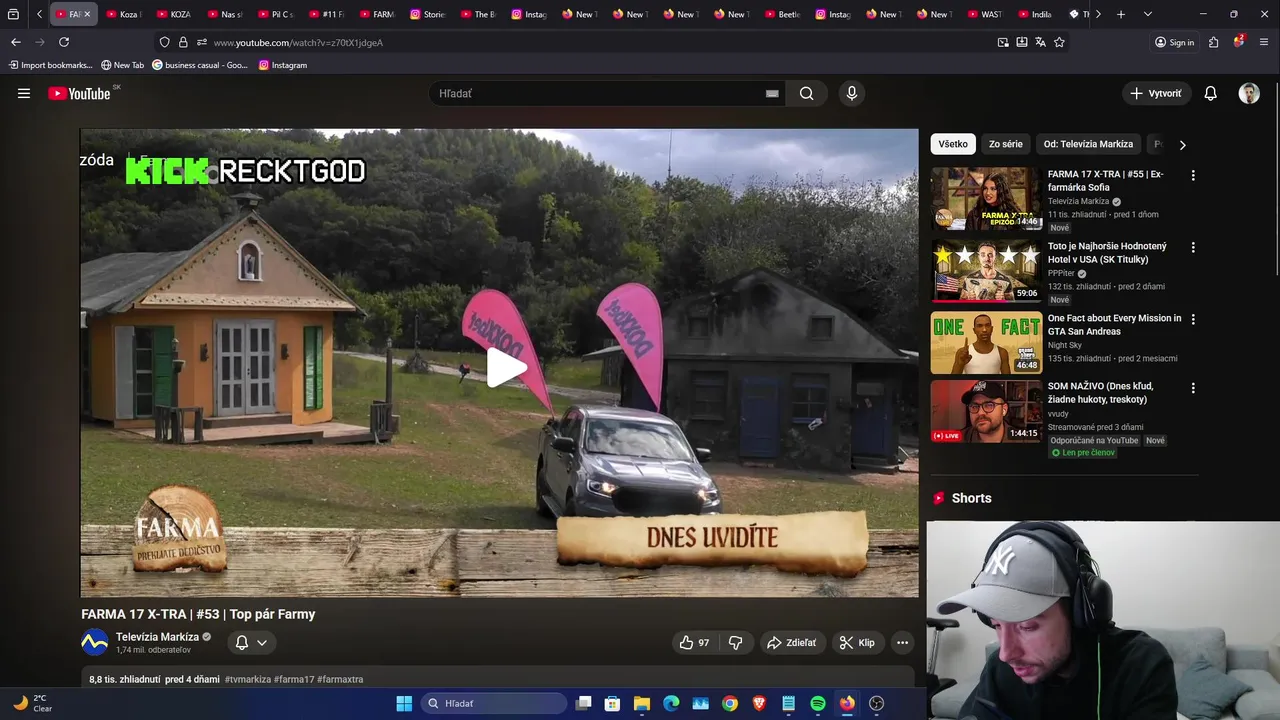Translate the page with address bar icon
Image resolution: width=1280 pixels, height=720 pixels.
pos(1040,42)
